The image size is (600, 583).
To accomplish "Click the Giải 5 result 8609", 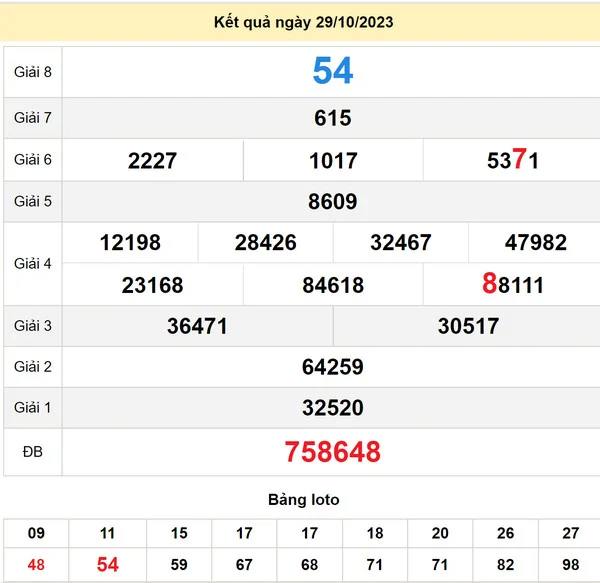I will [332, 202].
